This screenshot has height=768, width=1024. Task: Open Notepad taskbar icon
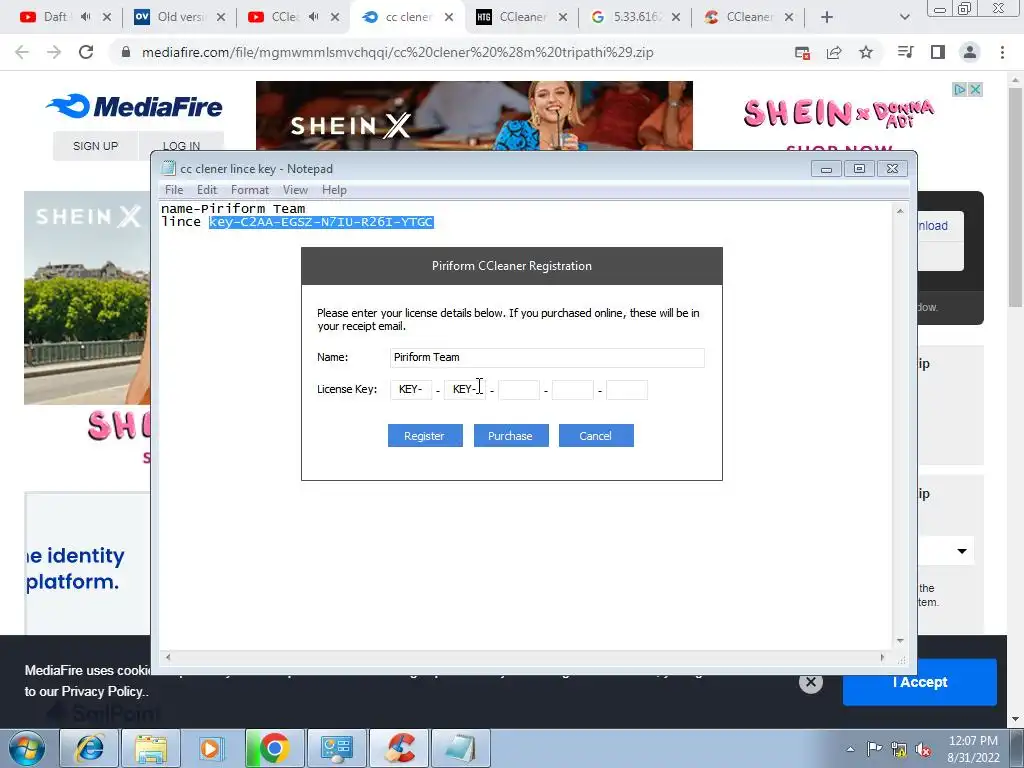point(462,748)
